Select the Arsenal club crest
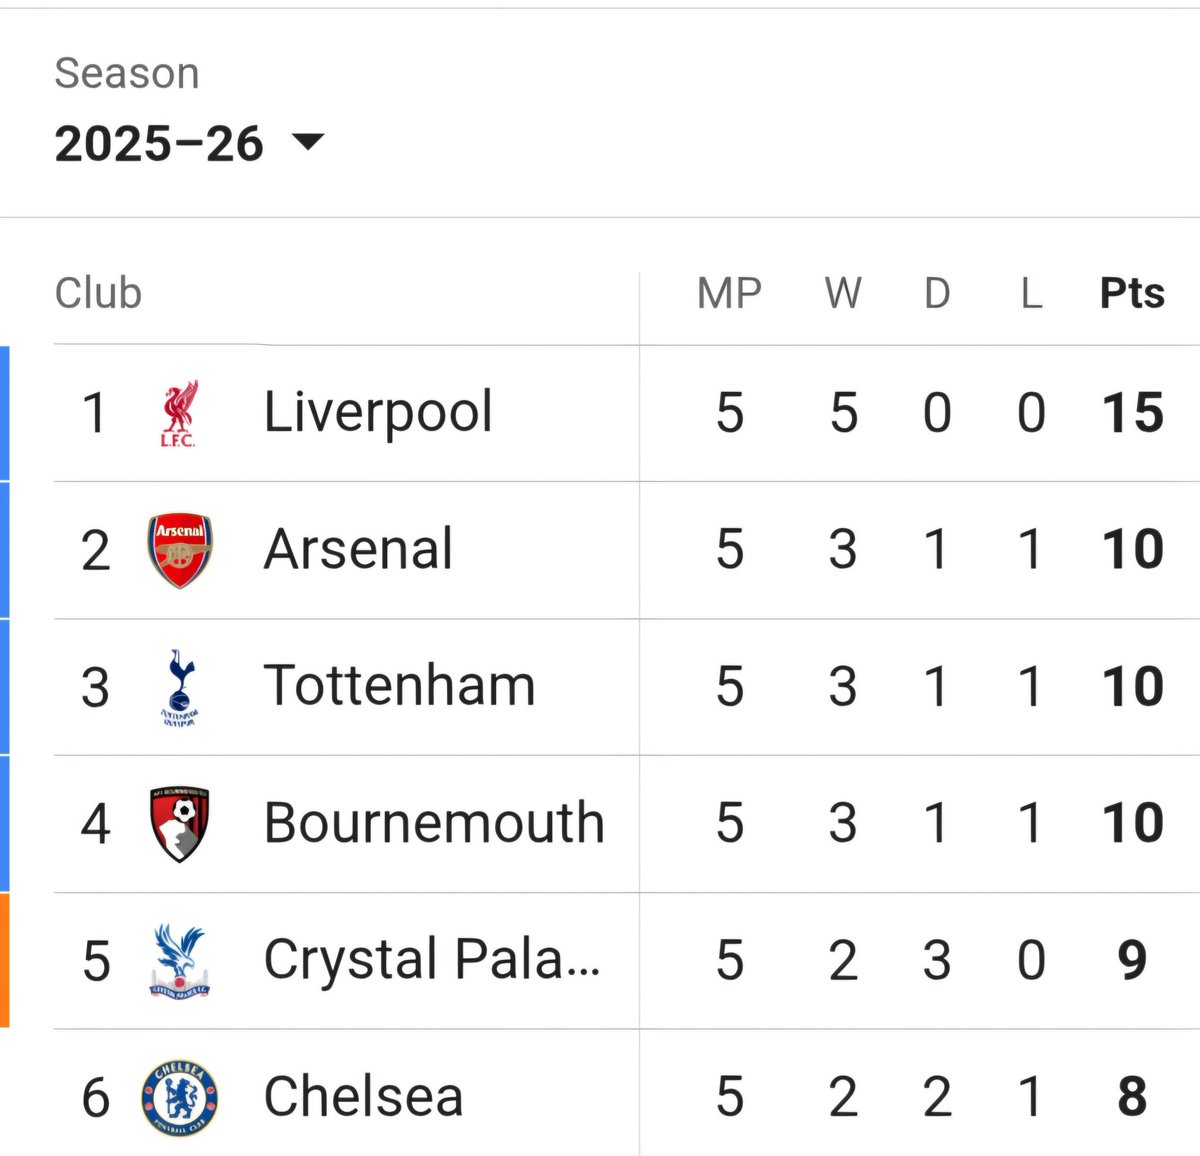 (180, 550)
